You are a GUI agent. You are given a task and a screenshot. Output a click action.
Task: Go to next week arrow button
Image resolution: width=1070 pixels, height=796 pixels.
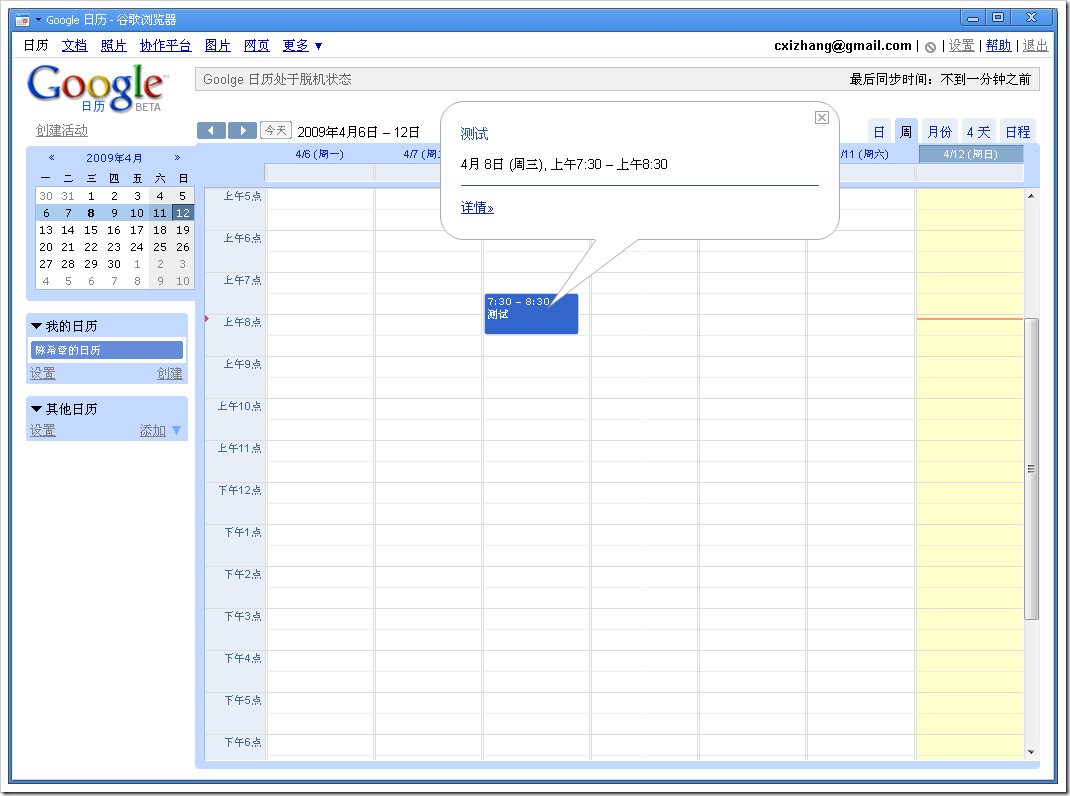242,130
